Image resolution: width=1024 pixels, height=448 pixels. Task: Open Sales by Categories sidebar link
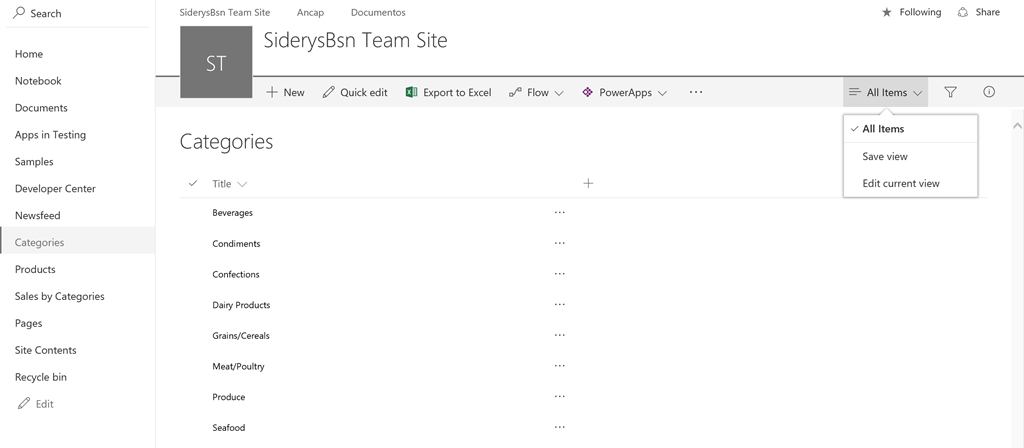pos(59,296)
